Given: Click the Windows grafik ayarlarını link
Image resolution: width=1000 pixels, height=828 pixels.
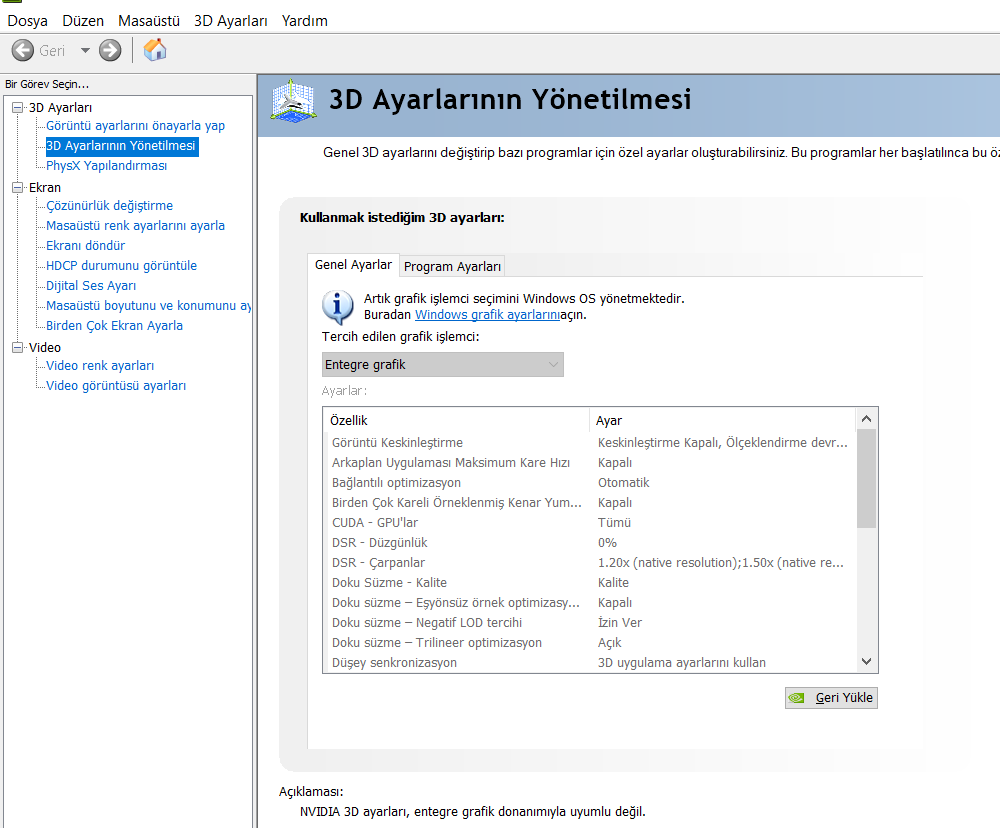Looking at the screenshot, I should 487,315.
